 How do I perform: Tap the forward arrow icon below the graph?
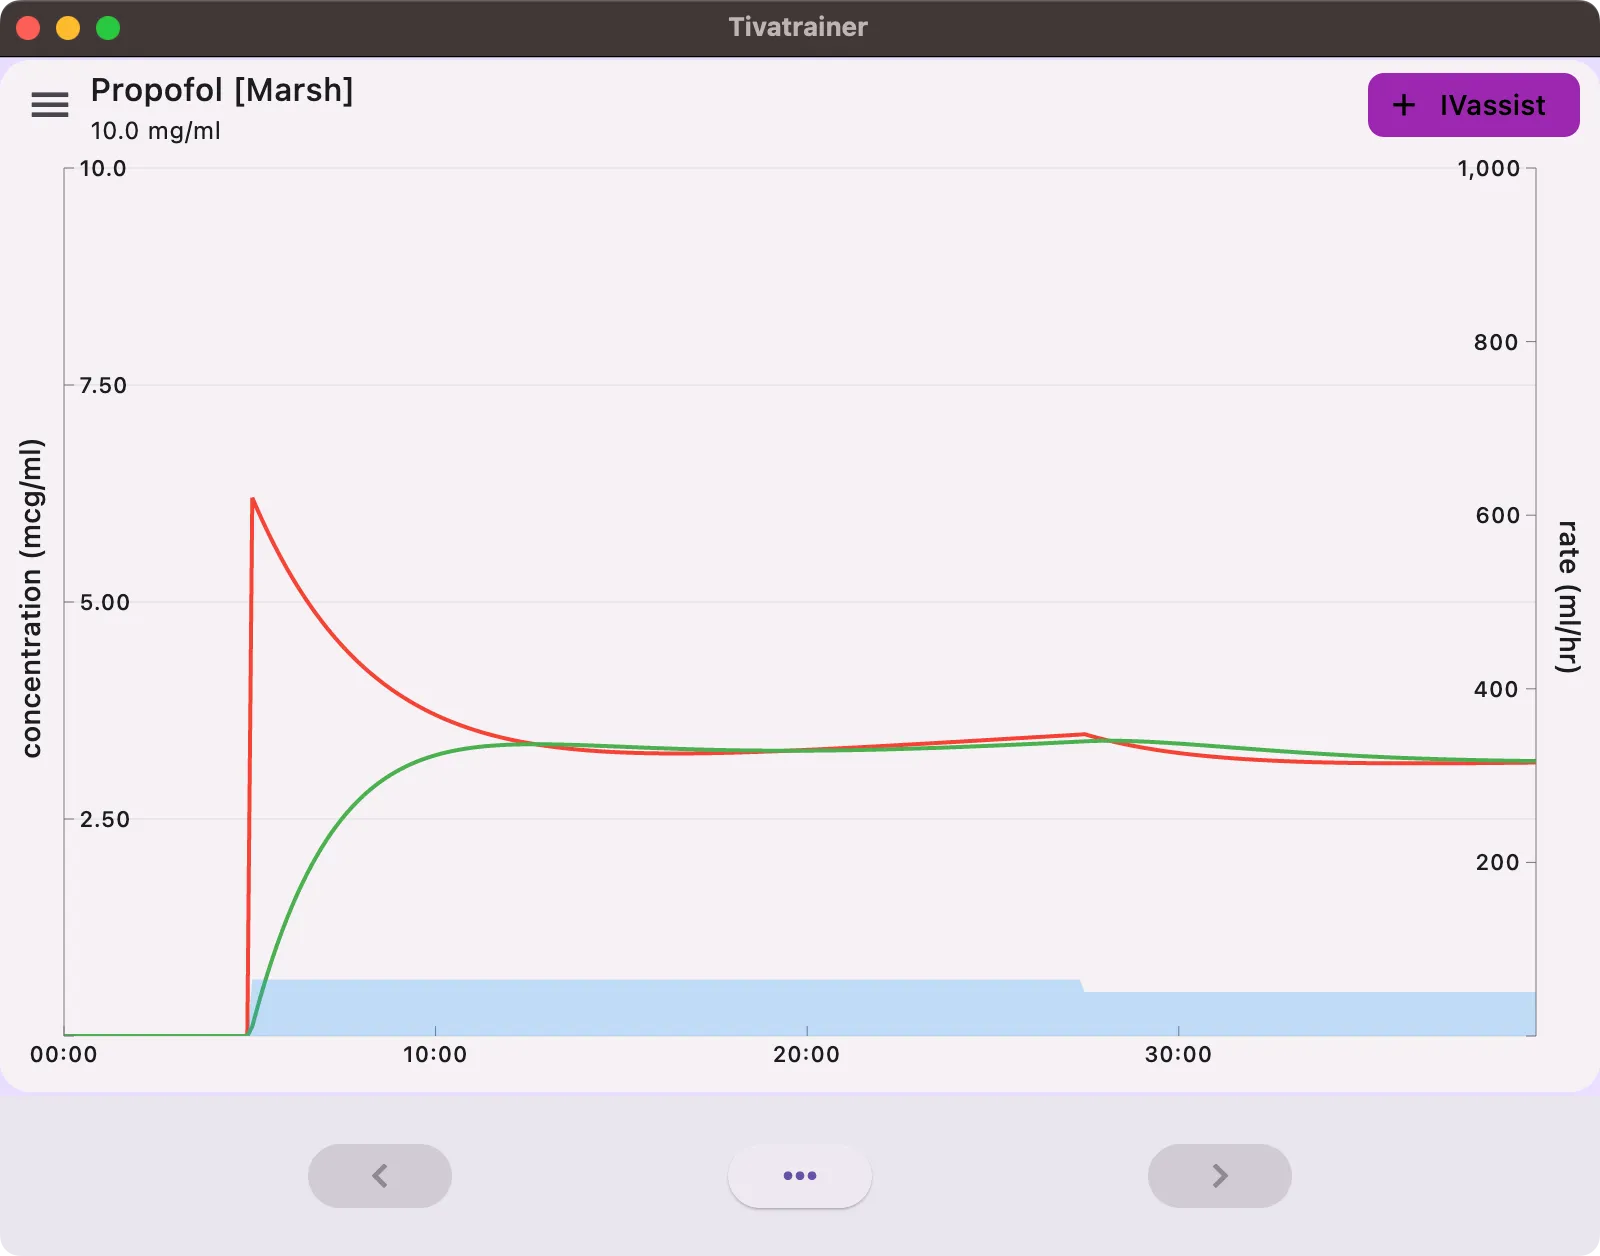point(1218,1176)
